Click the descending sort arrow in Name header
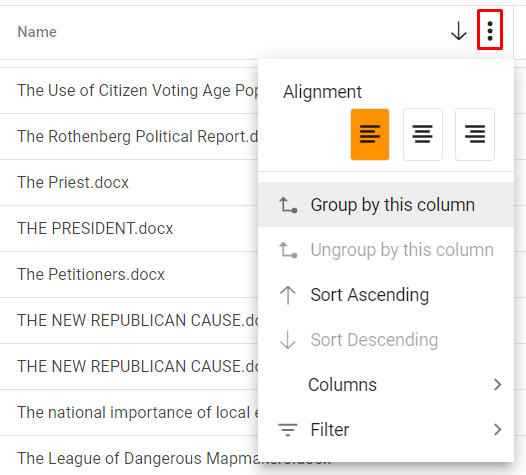This screenshot has height=475, width=526. (x=459, y=31)
